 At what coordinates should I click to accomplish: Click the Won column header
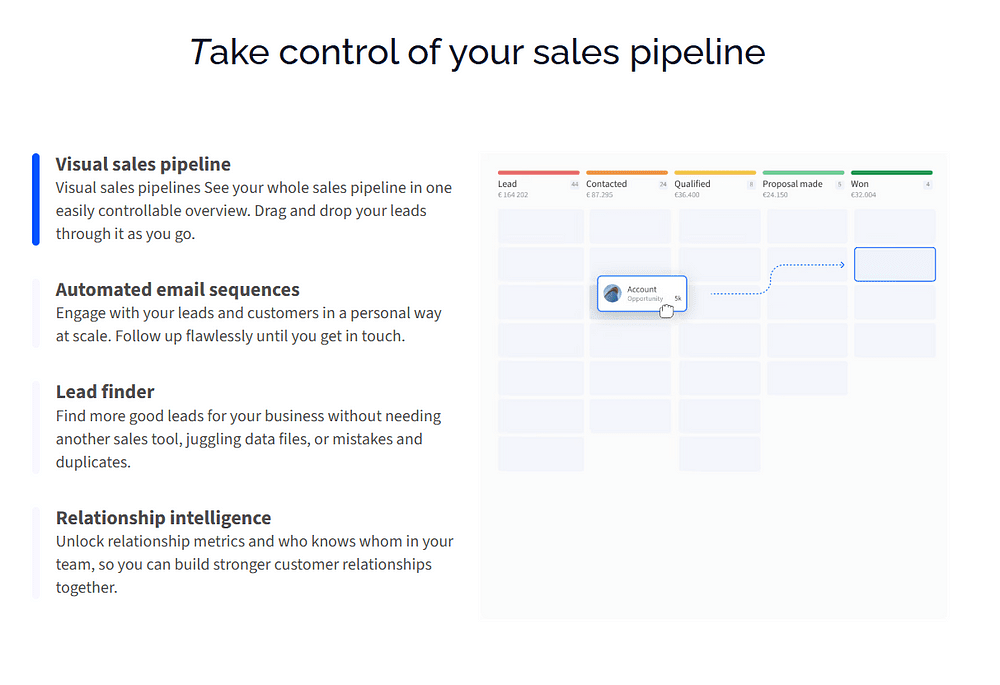[859, 184]
